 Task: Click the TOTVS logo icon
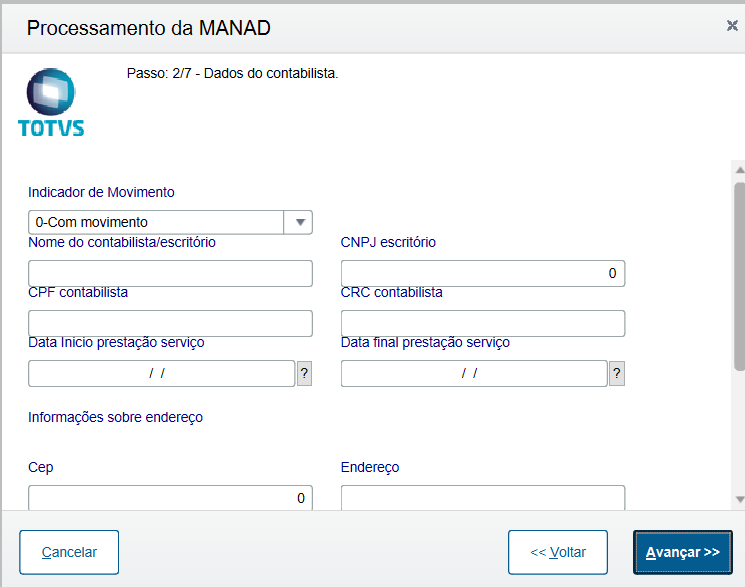51,102
